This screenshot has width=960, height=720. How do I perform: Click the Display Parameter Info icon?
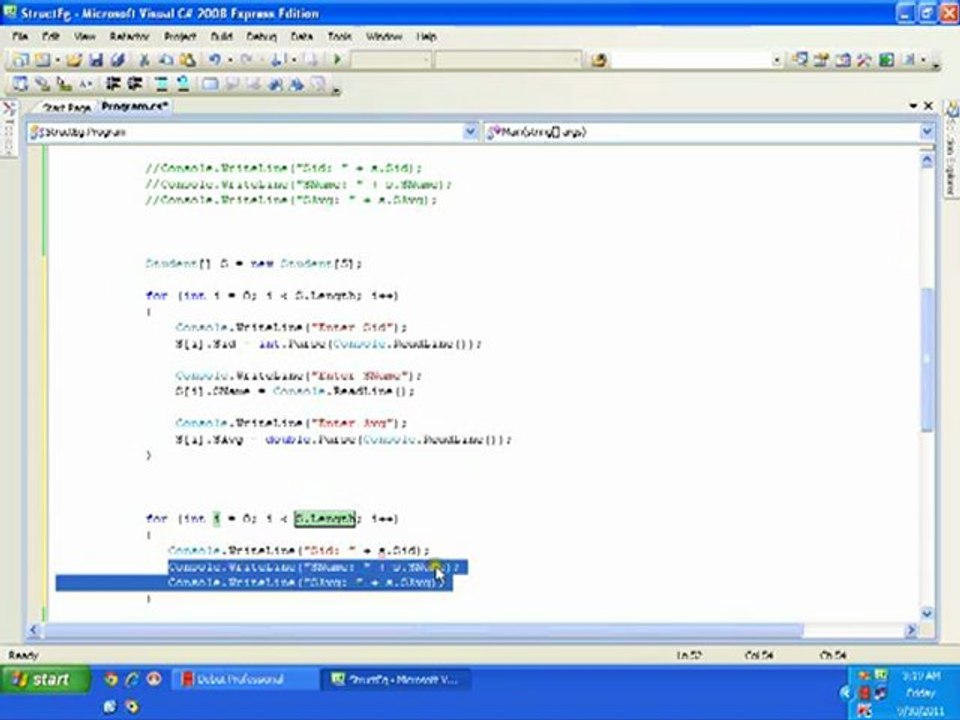tap(42, 84)
